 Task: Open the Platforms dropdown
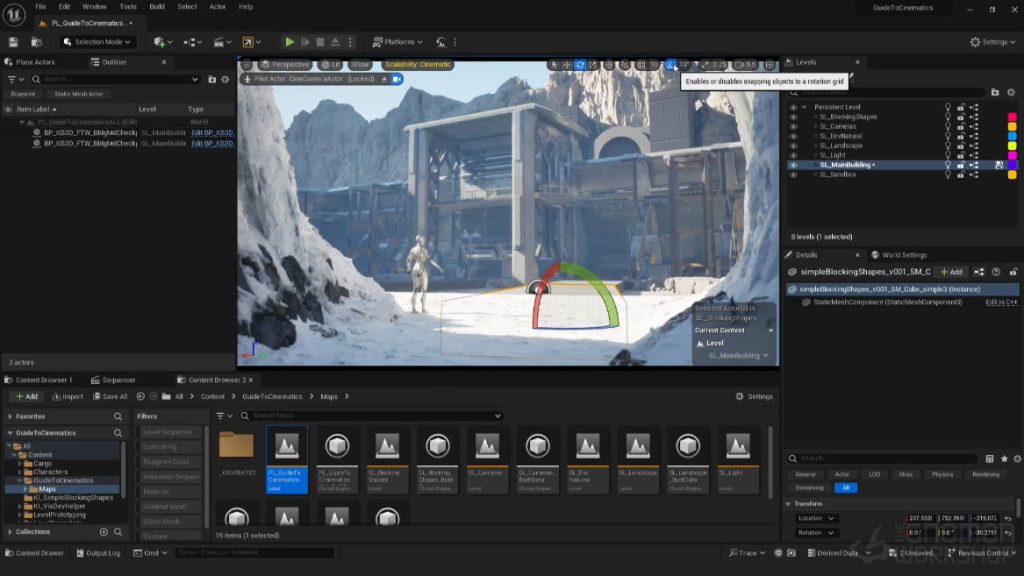[x=397, y=42]
